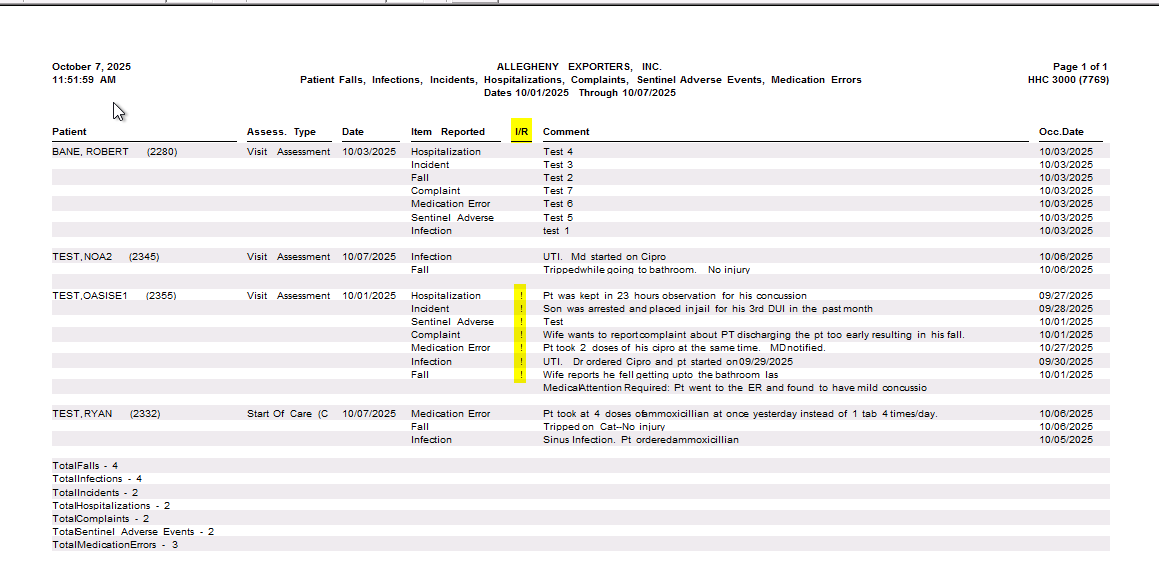Select the flag beside OASISE1's Medication Error
Viewport: 1159px width, 587px height.
tap(521, 348)
